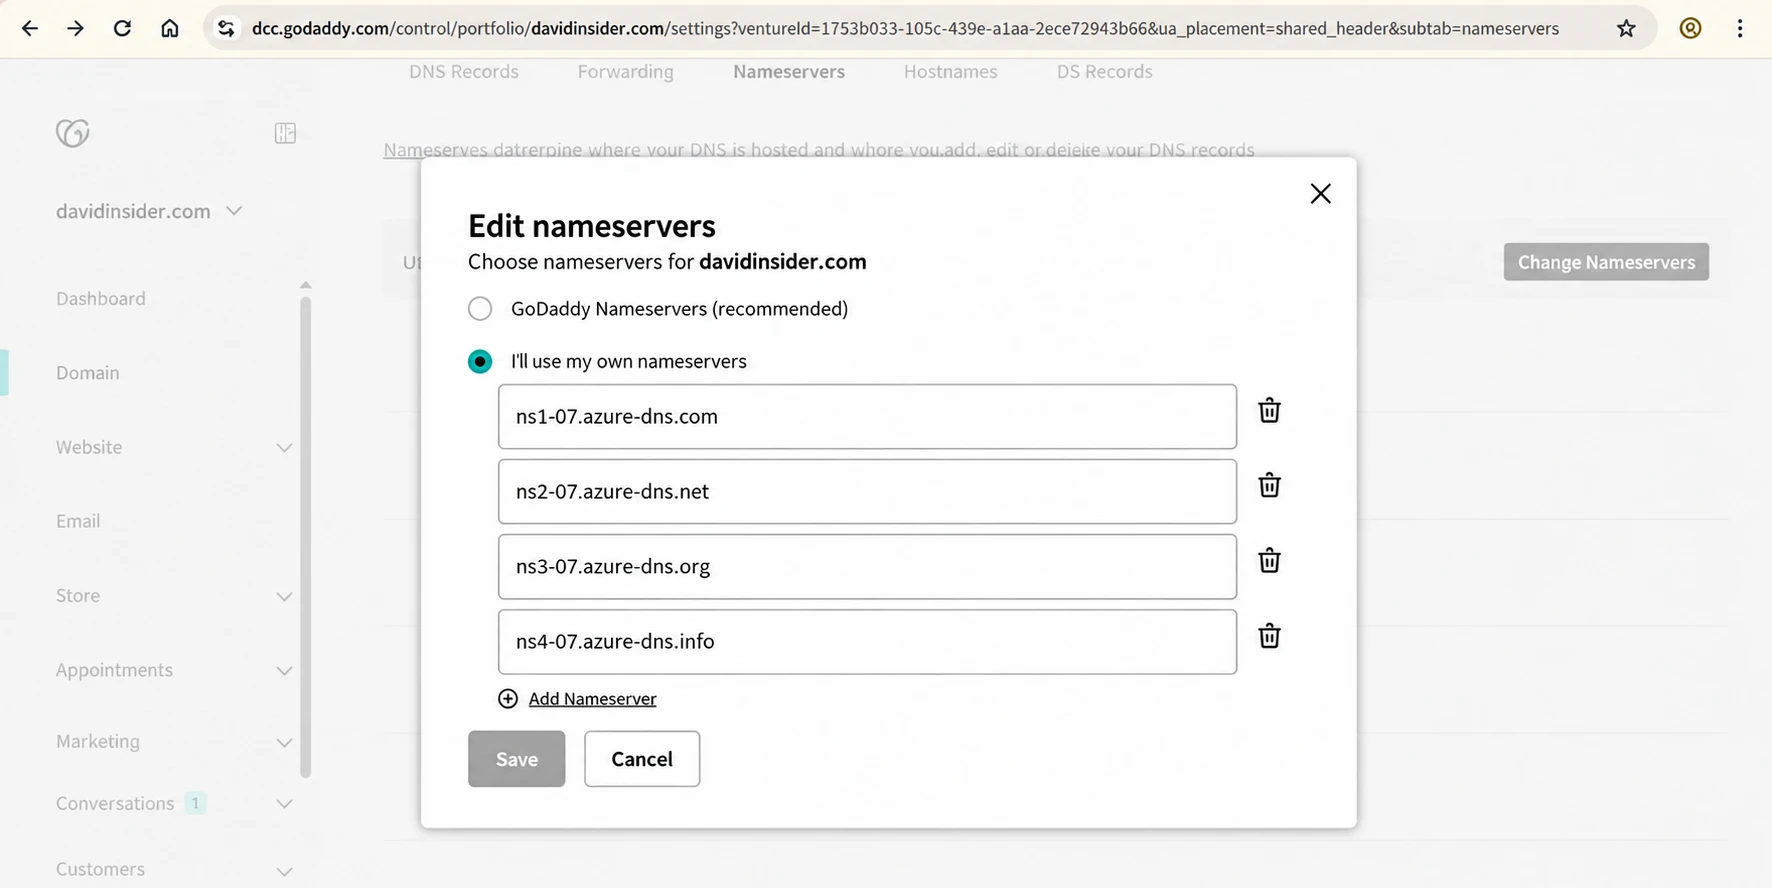Click the ns2-07.azure-dns.net input field
The width and height of the screenshot is (1772, 888).
[x=867, y=491]
